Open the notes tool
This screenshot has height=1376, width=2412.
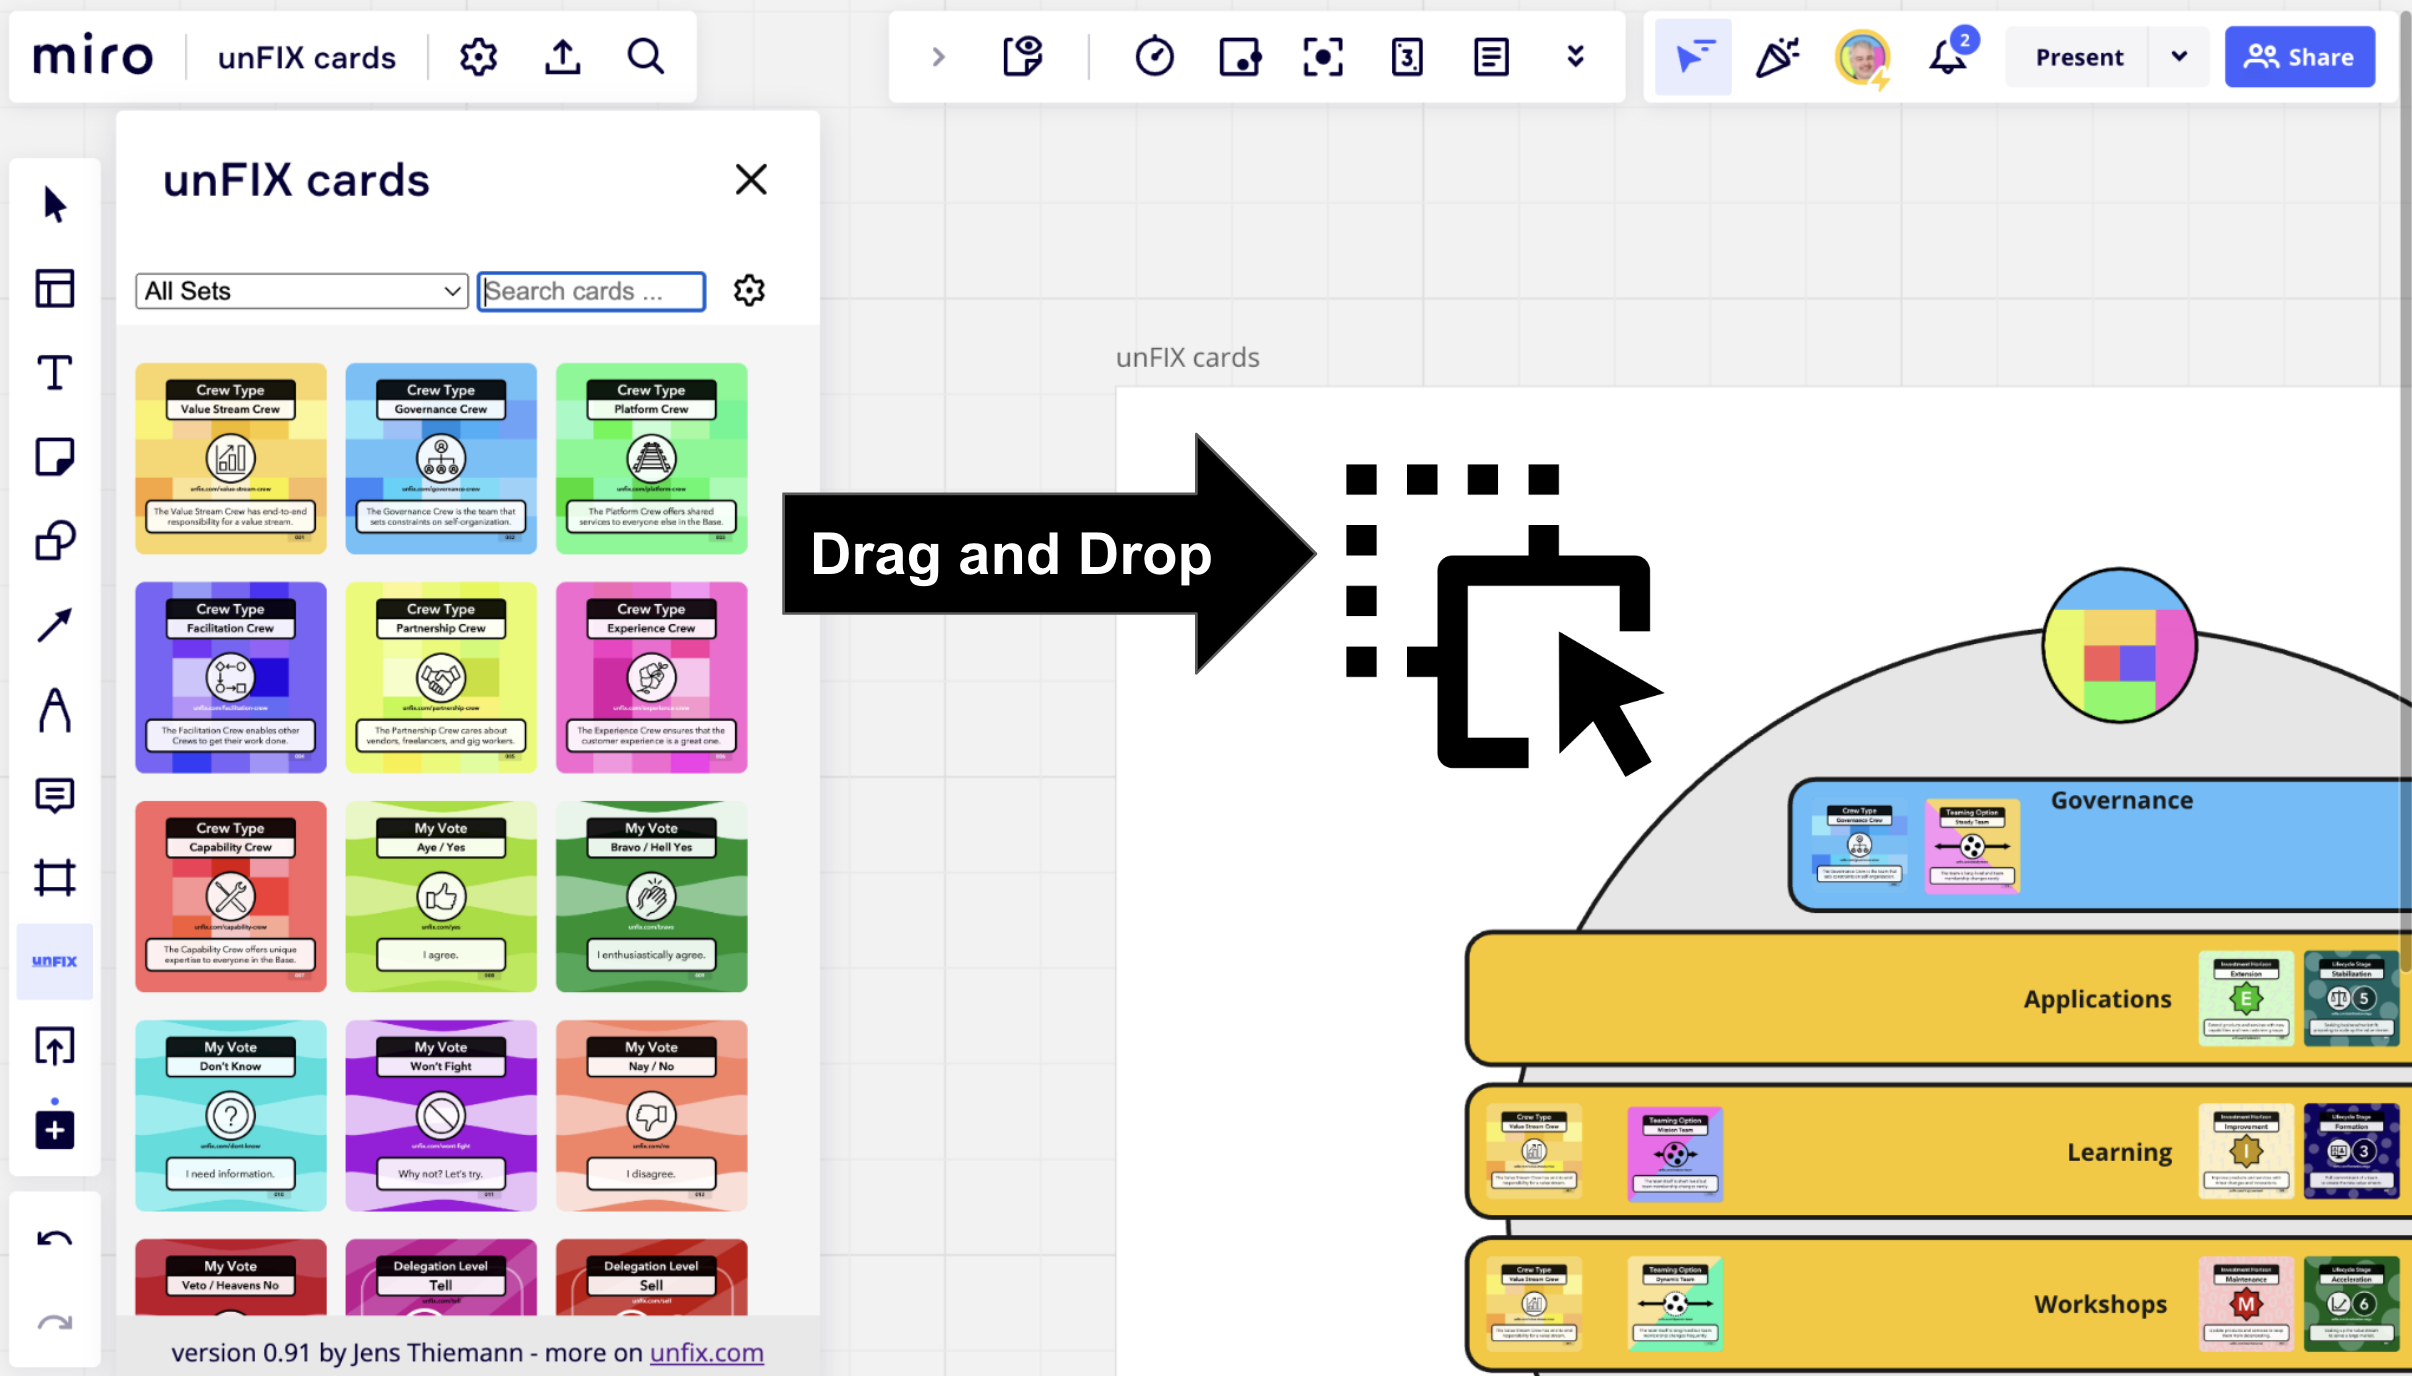pos(1491,57)
